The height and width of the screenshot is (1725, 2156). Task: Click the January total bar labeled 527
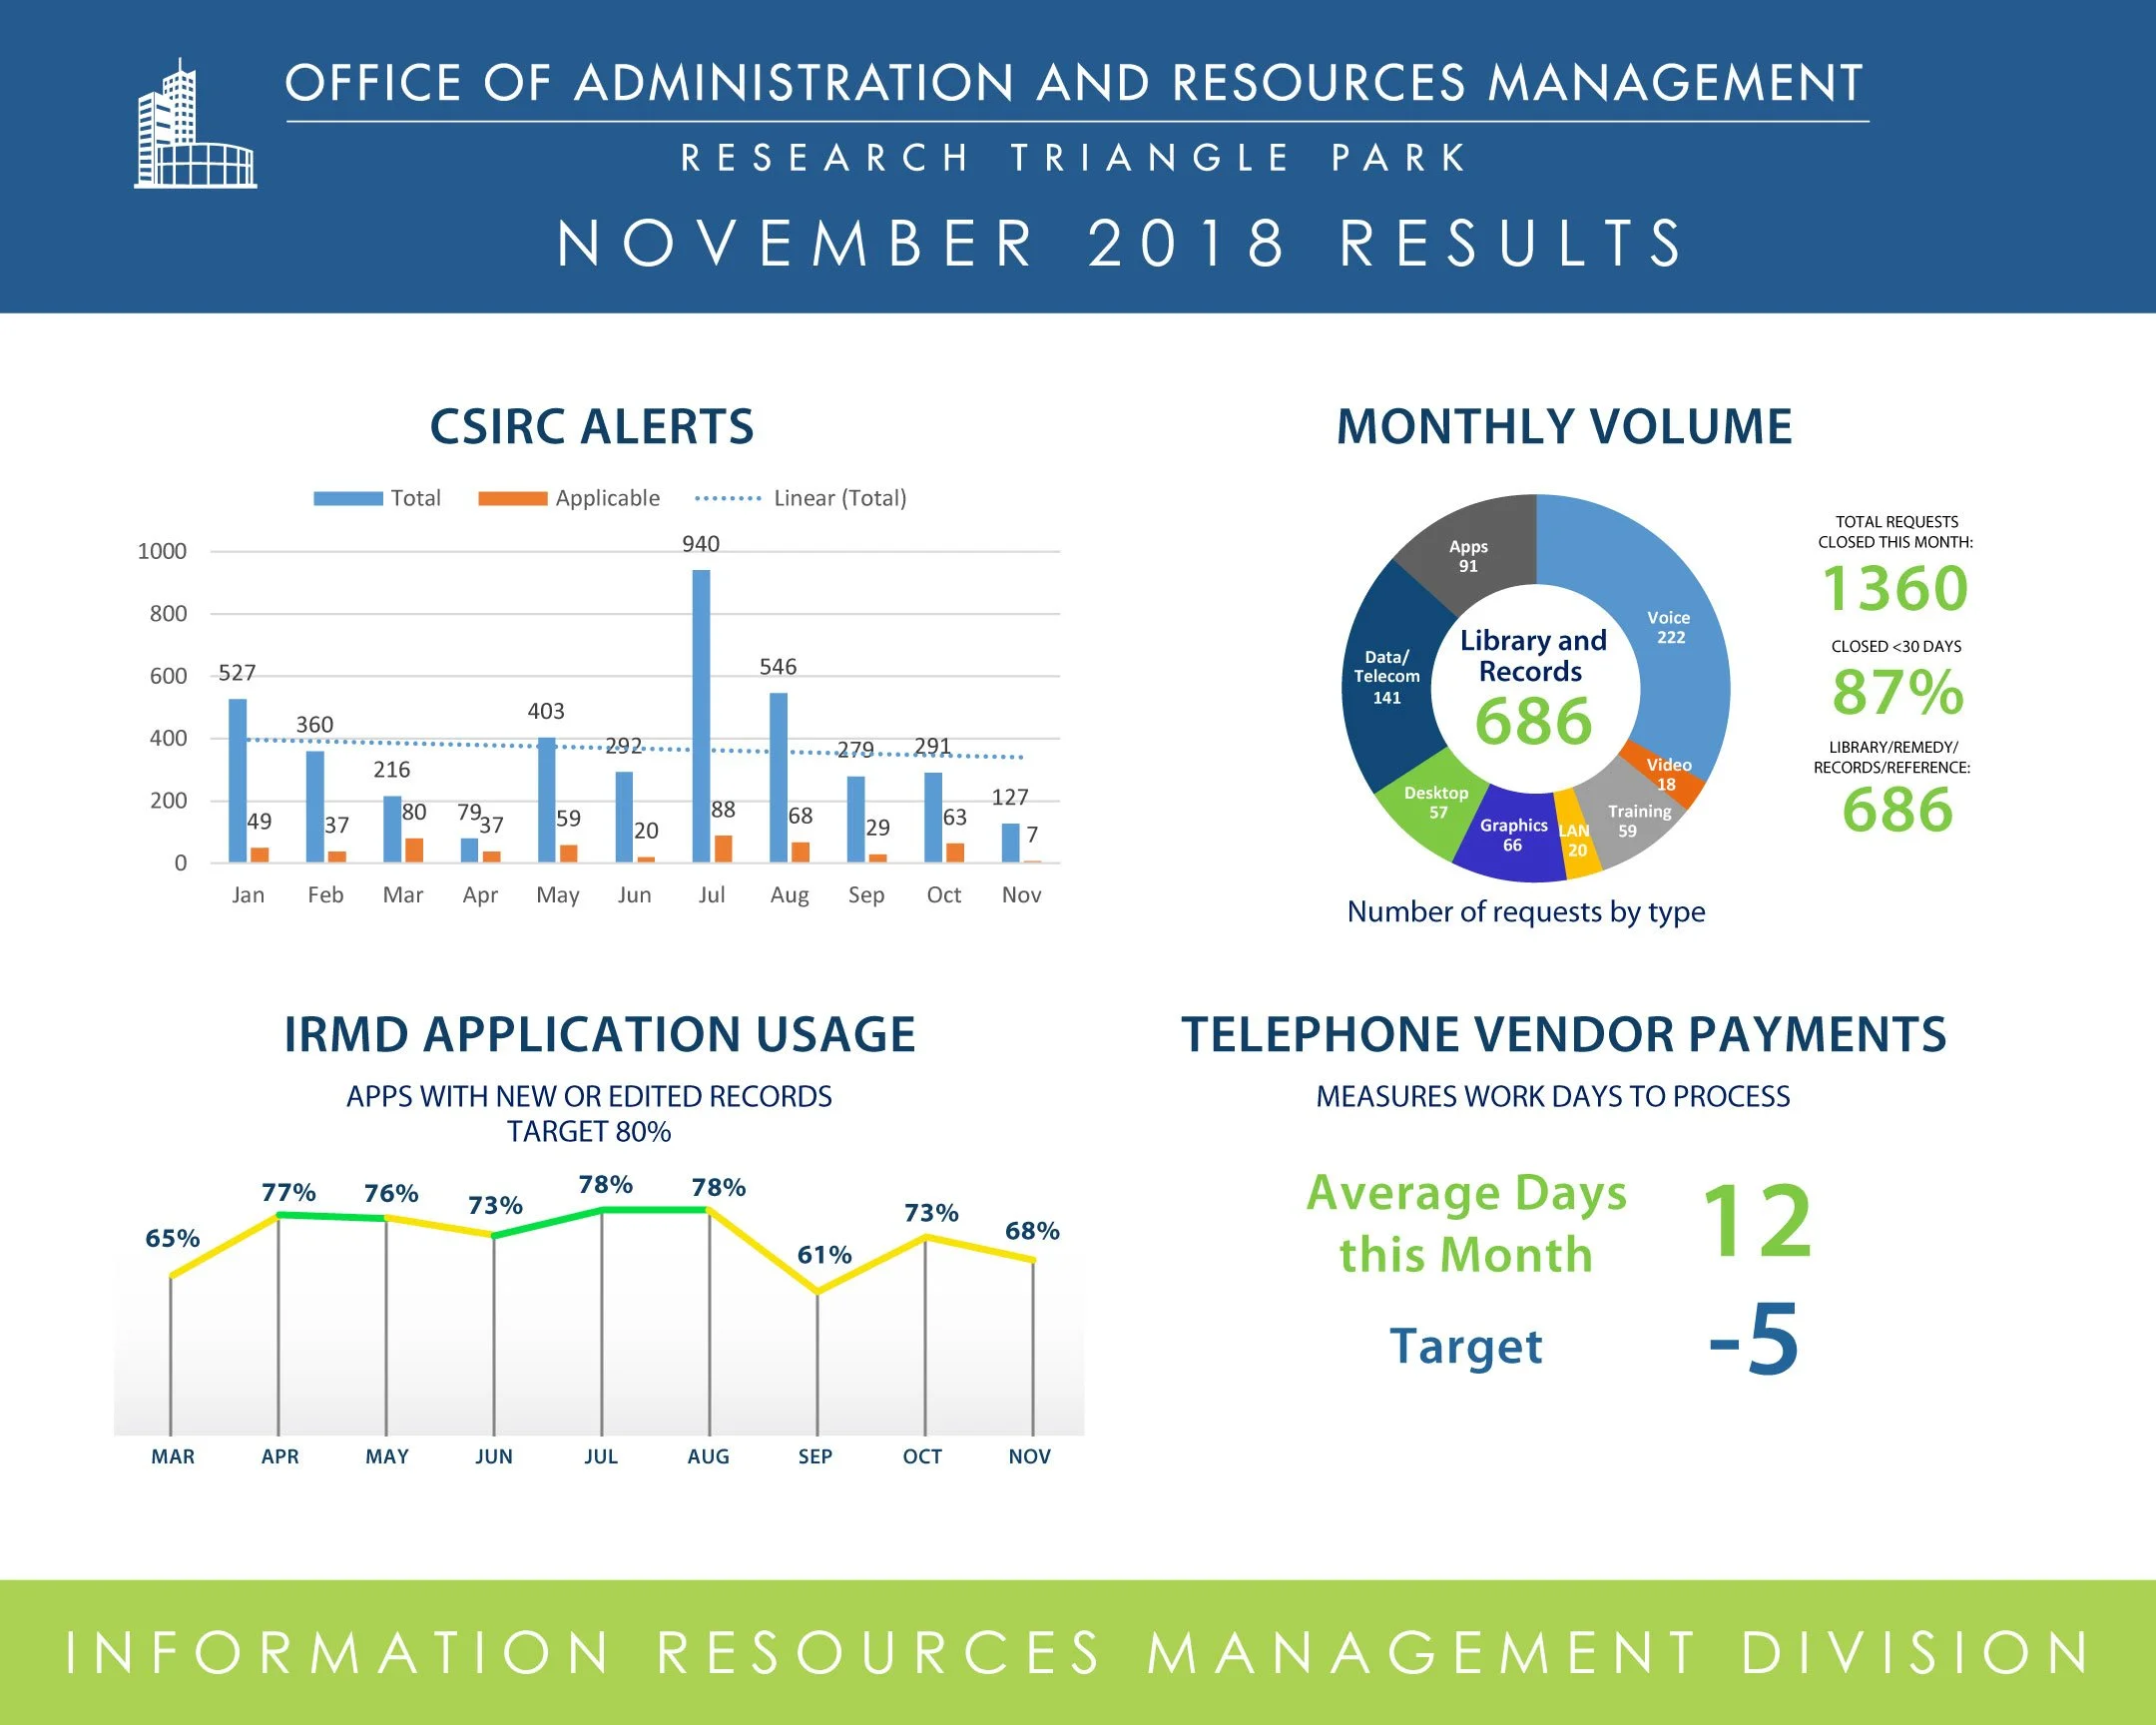coord(237,780)
